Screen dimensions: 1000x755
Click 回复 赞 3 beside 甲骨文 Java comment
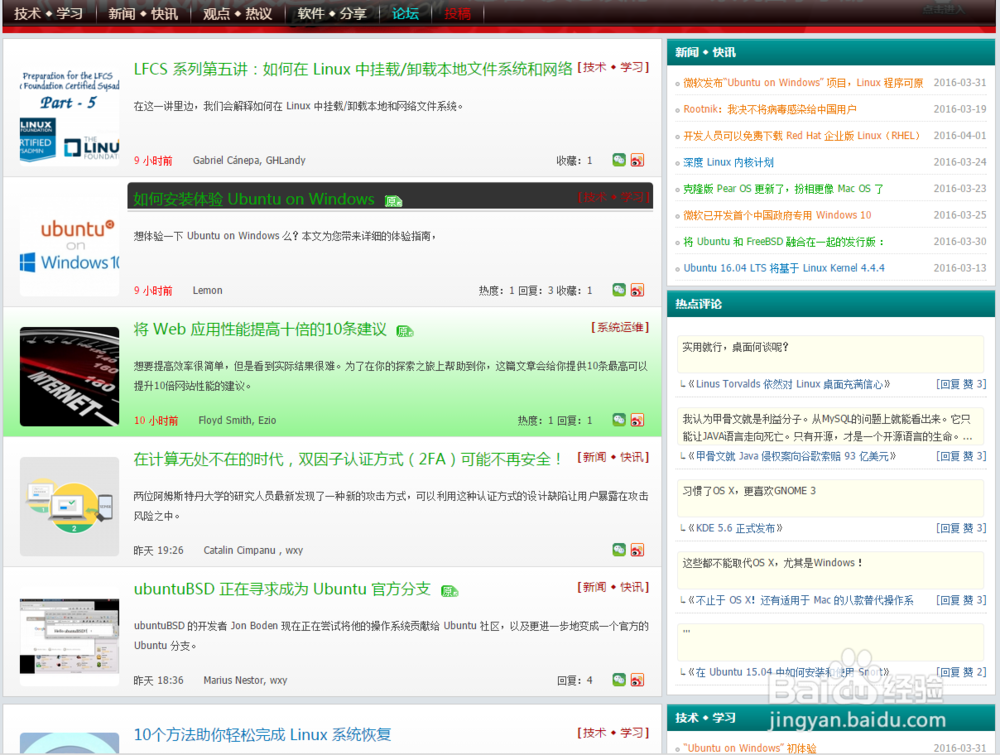click(x=961, y=456)
